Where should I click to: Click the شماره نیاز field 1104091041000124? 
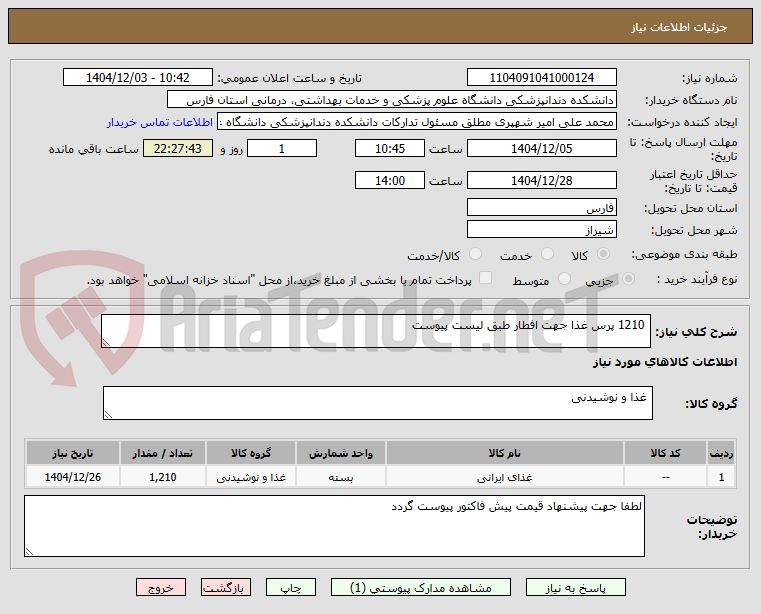(542, 78)
